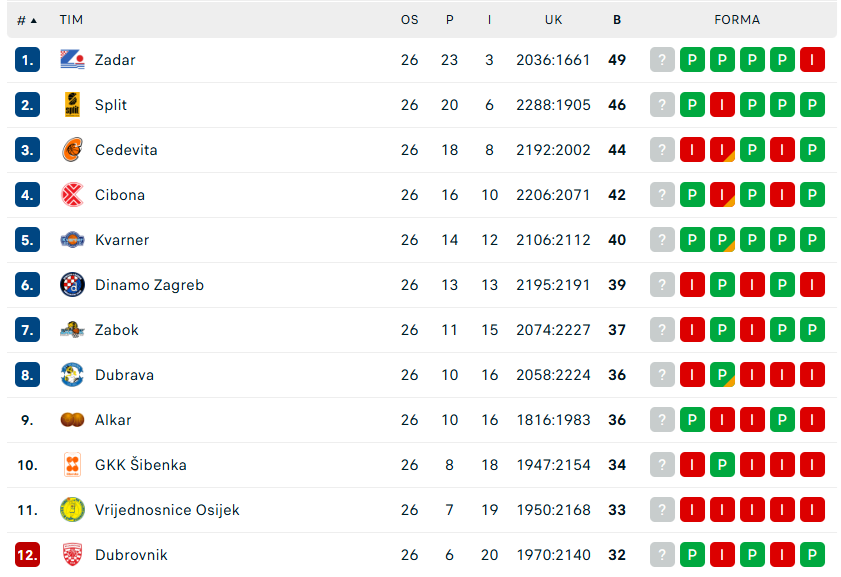The height and width of the screenshot is (577, 841).
Task: Sort the table by rank column #
Action: click(27, 20)
